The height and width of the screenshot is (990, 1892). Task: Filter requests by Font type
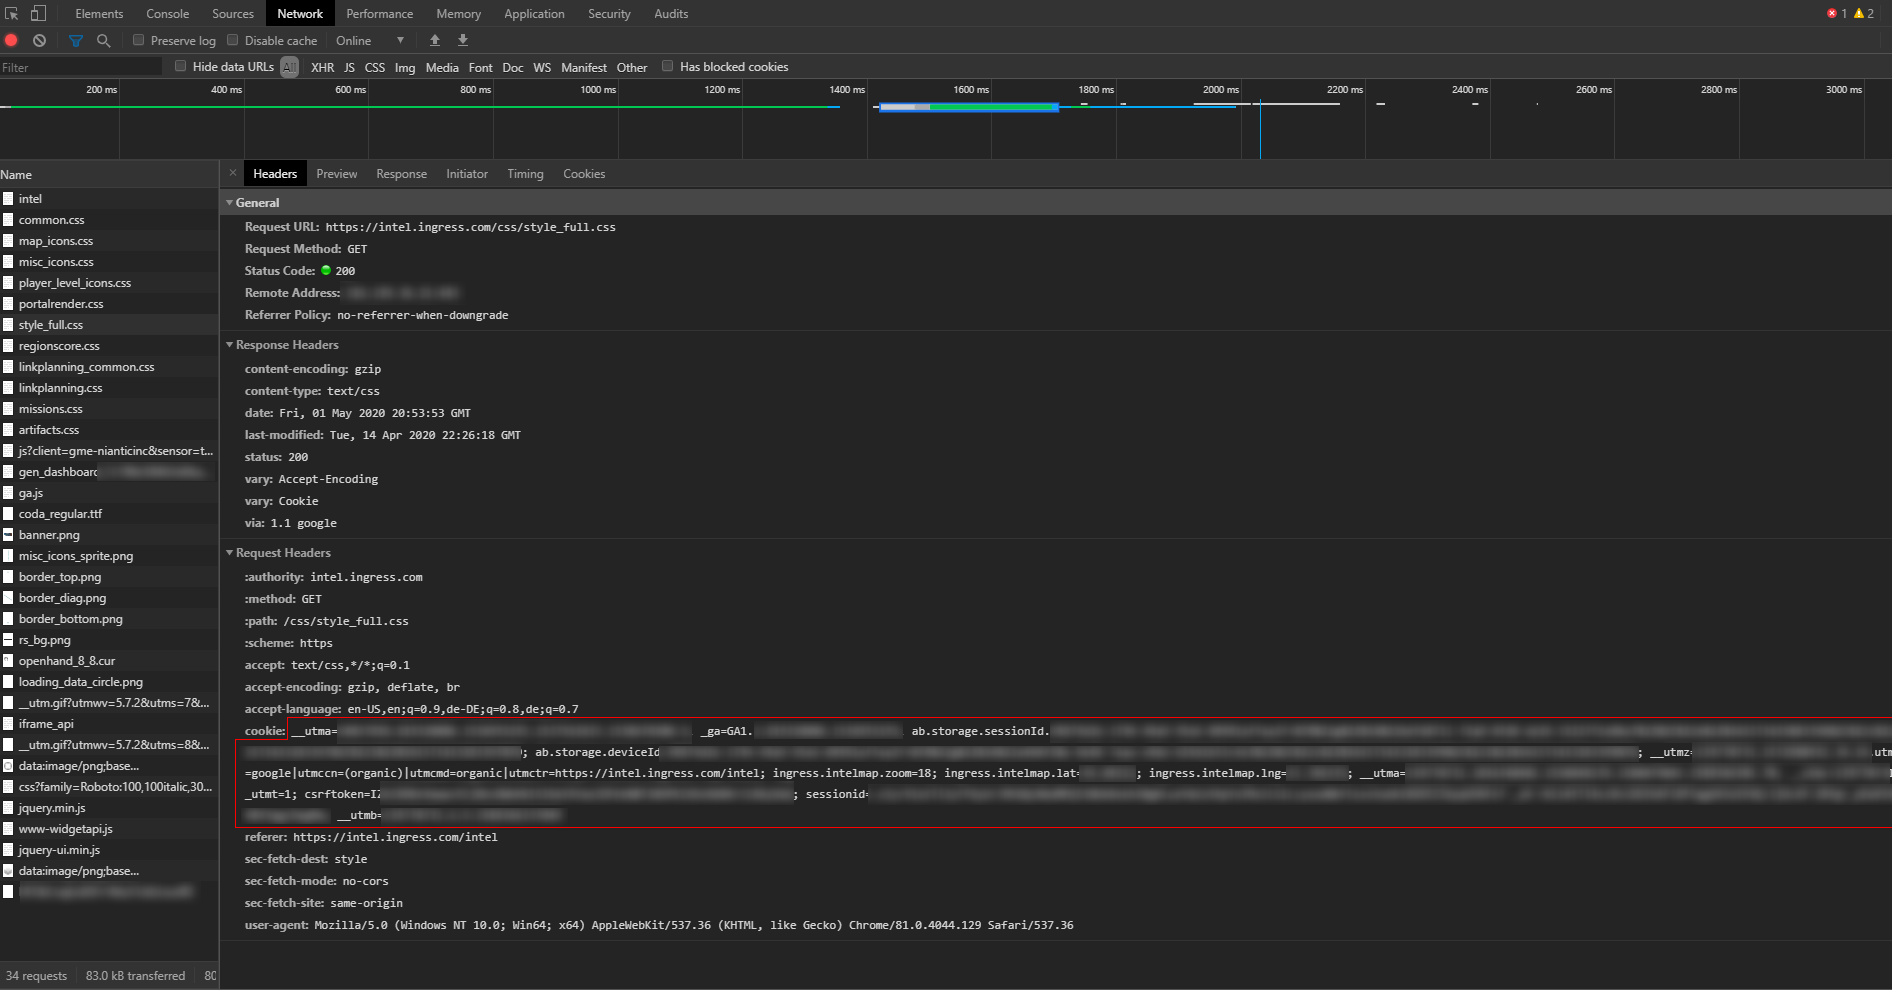click(480, 67)
